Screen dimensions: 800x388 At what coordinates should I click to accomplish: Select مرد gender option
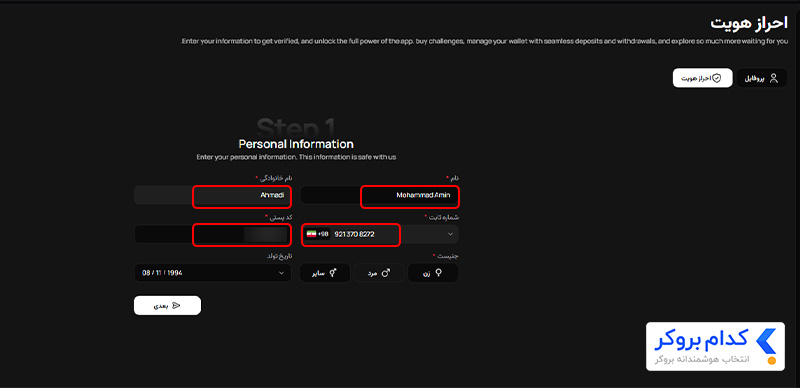pyautogui.click(x=379, y=273)
